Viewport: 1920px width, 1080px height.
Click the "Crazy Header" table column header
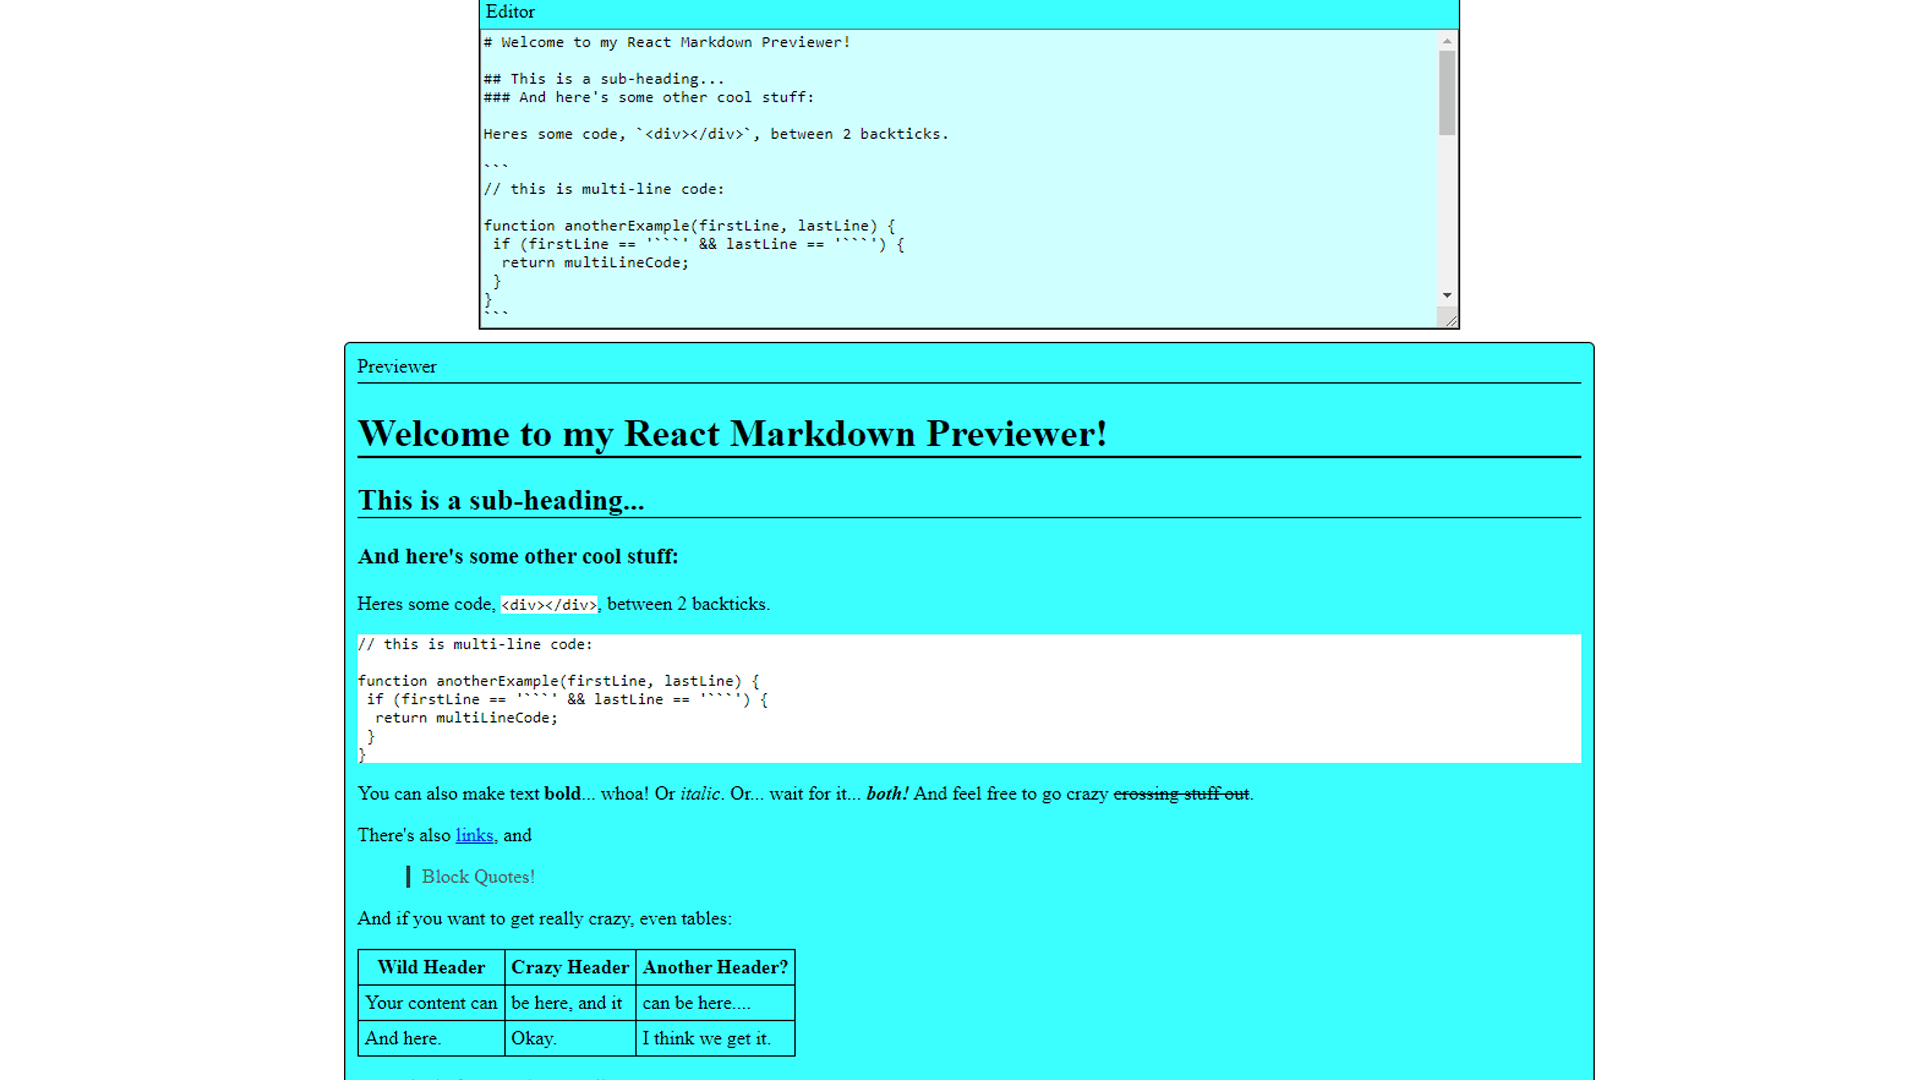(x=570, y=967)
